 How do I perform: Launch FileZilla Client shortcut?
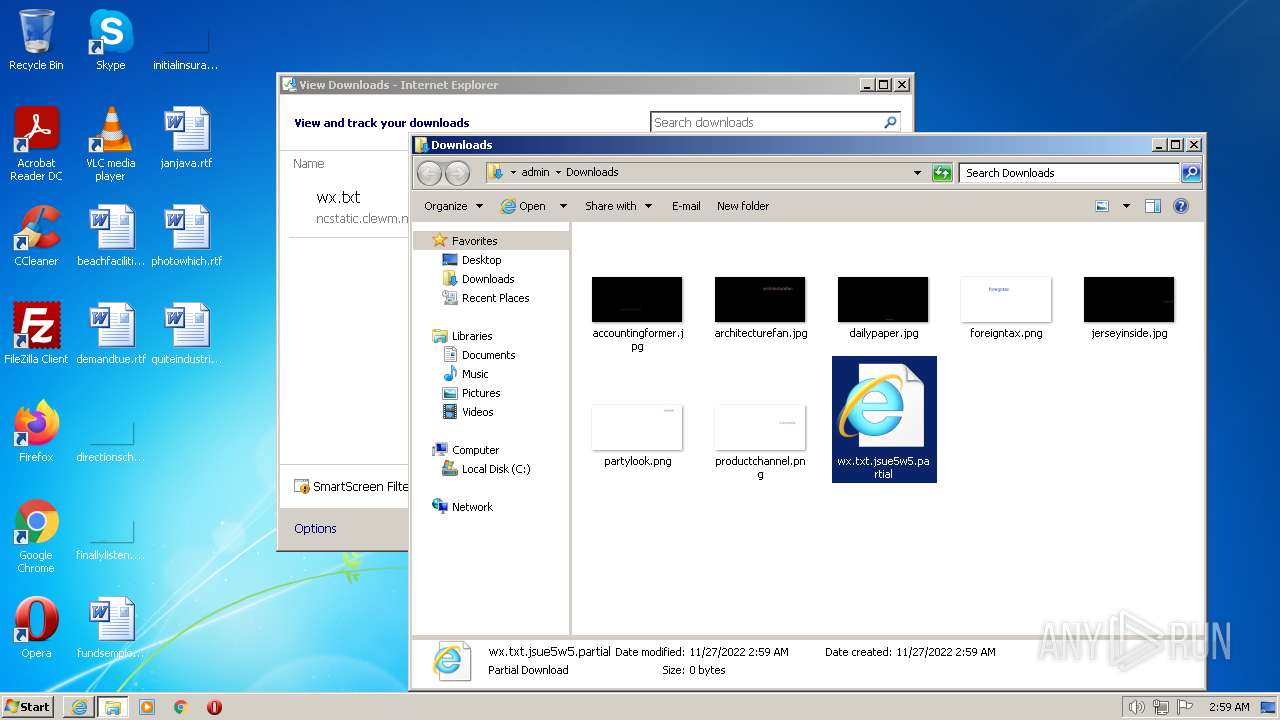click(x=36, y=334)
